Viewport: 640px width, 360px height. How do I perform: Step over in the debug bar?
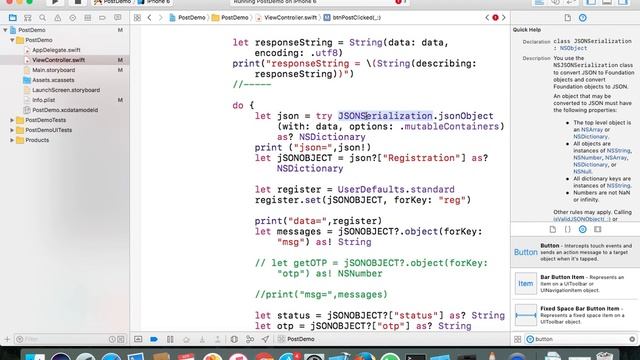[x=186, y=339]
